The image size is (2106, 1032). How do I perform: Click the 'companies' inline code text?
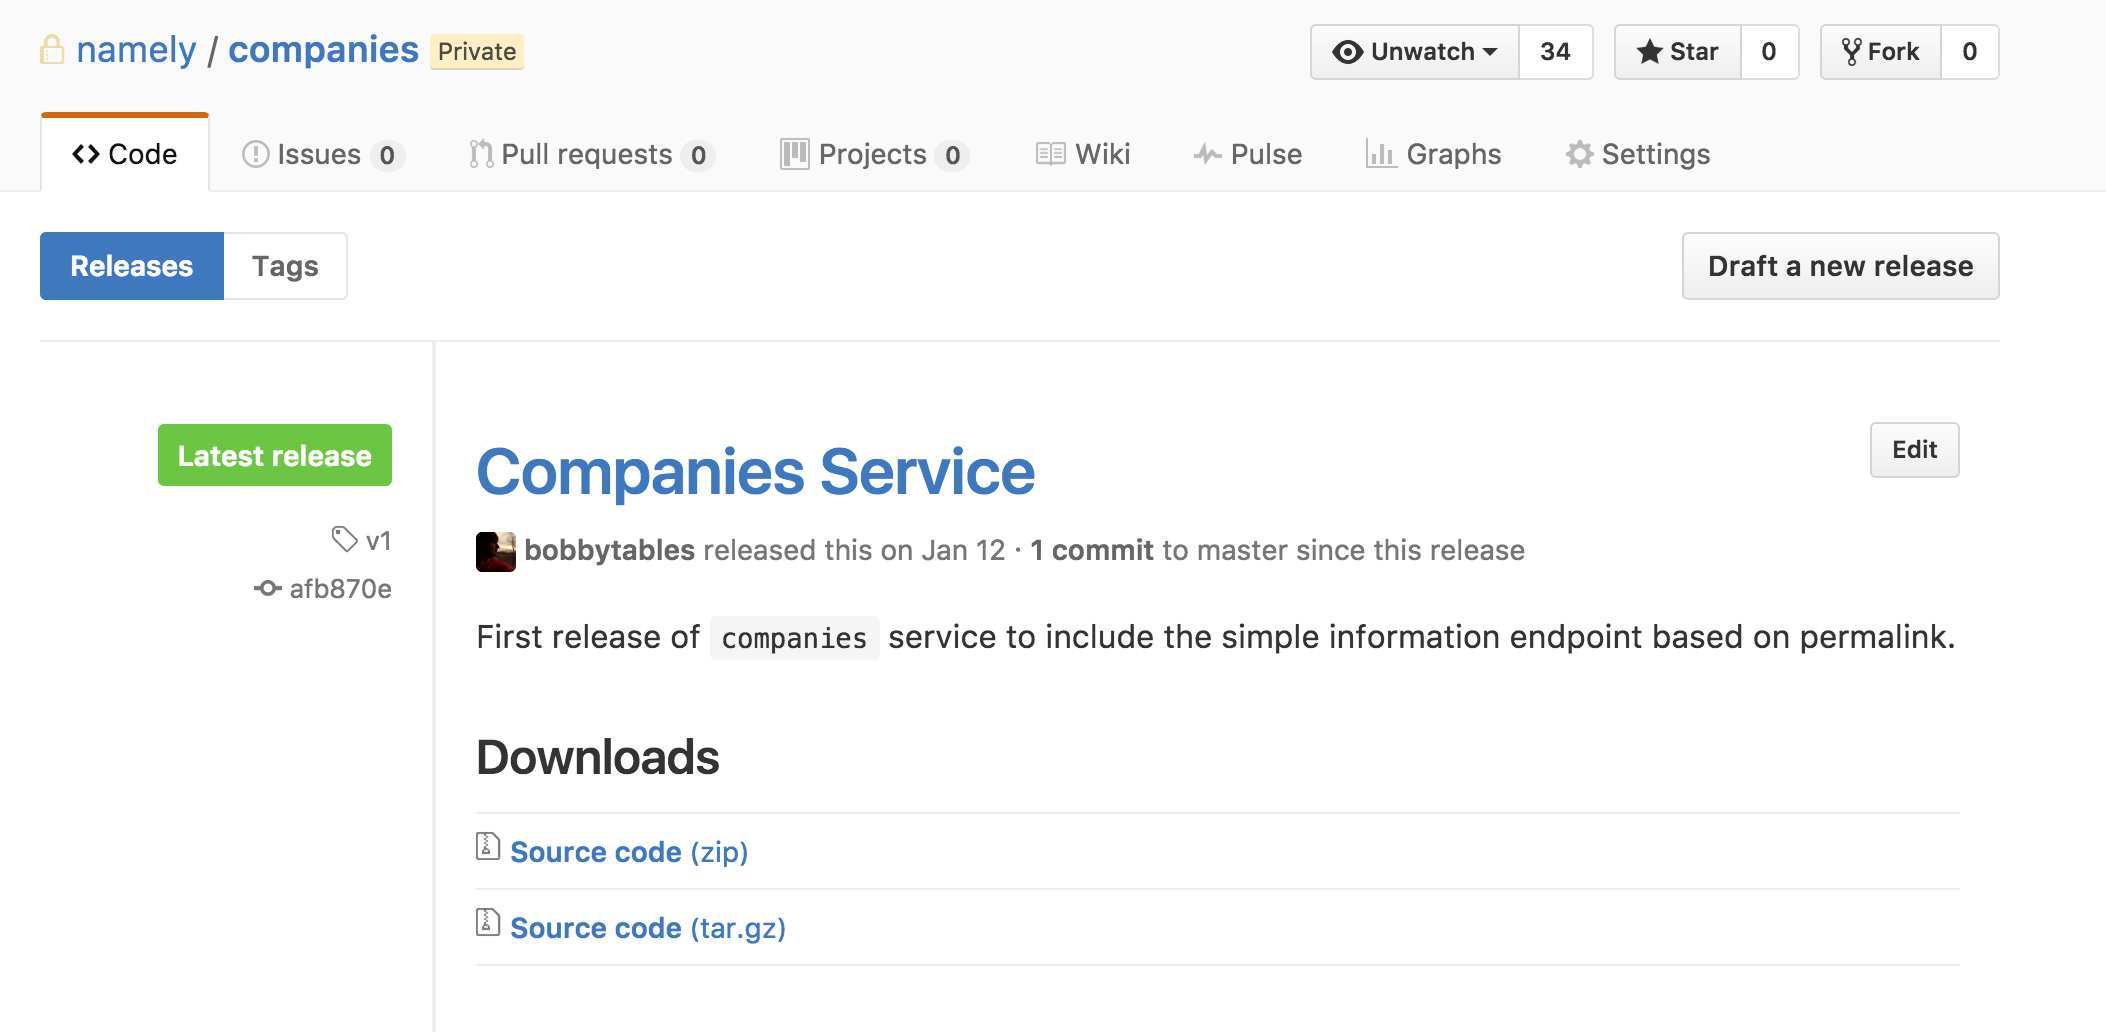pyautogui.click(x=794, y=638)
